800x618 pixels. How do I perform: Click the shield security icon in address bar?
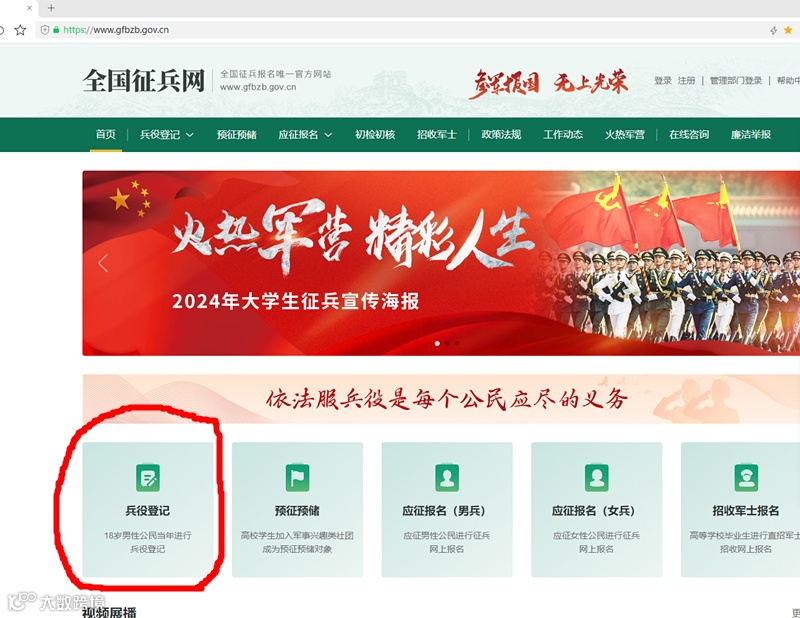pos(45,30)
